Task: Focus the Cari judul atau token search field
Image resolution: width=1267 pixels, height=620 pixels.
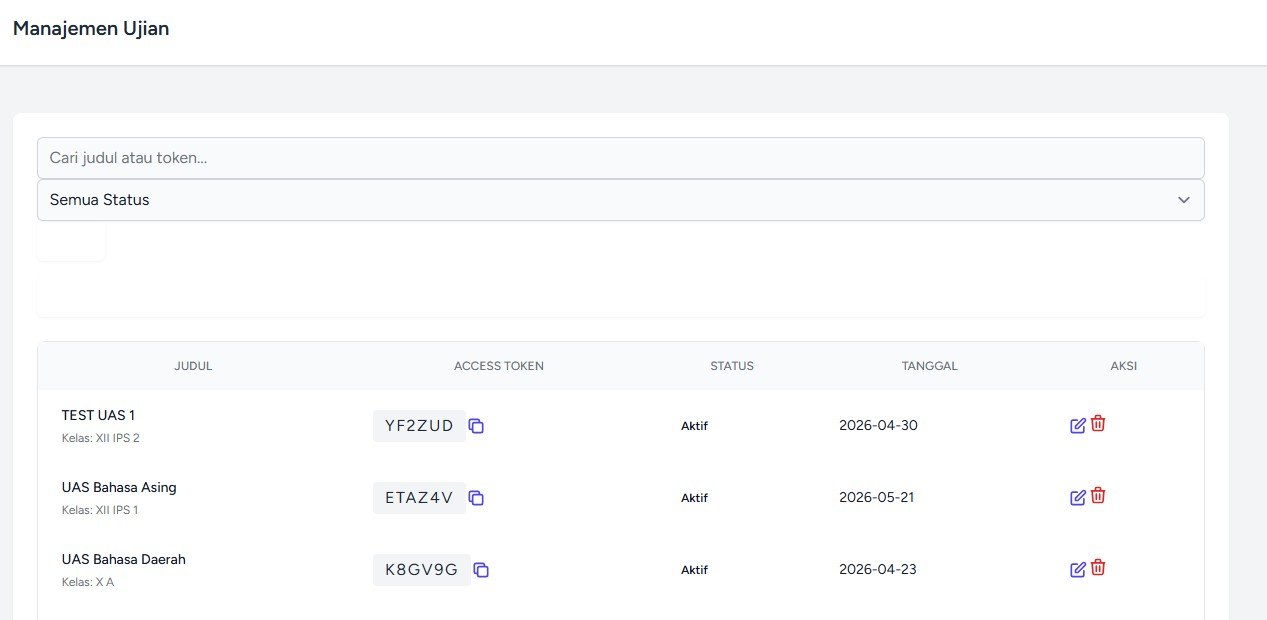Action: 621,158
